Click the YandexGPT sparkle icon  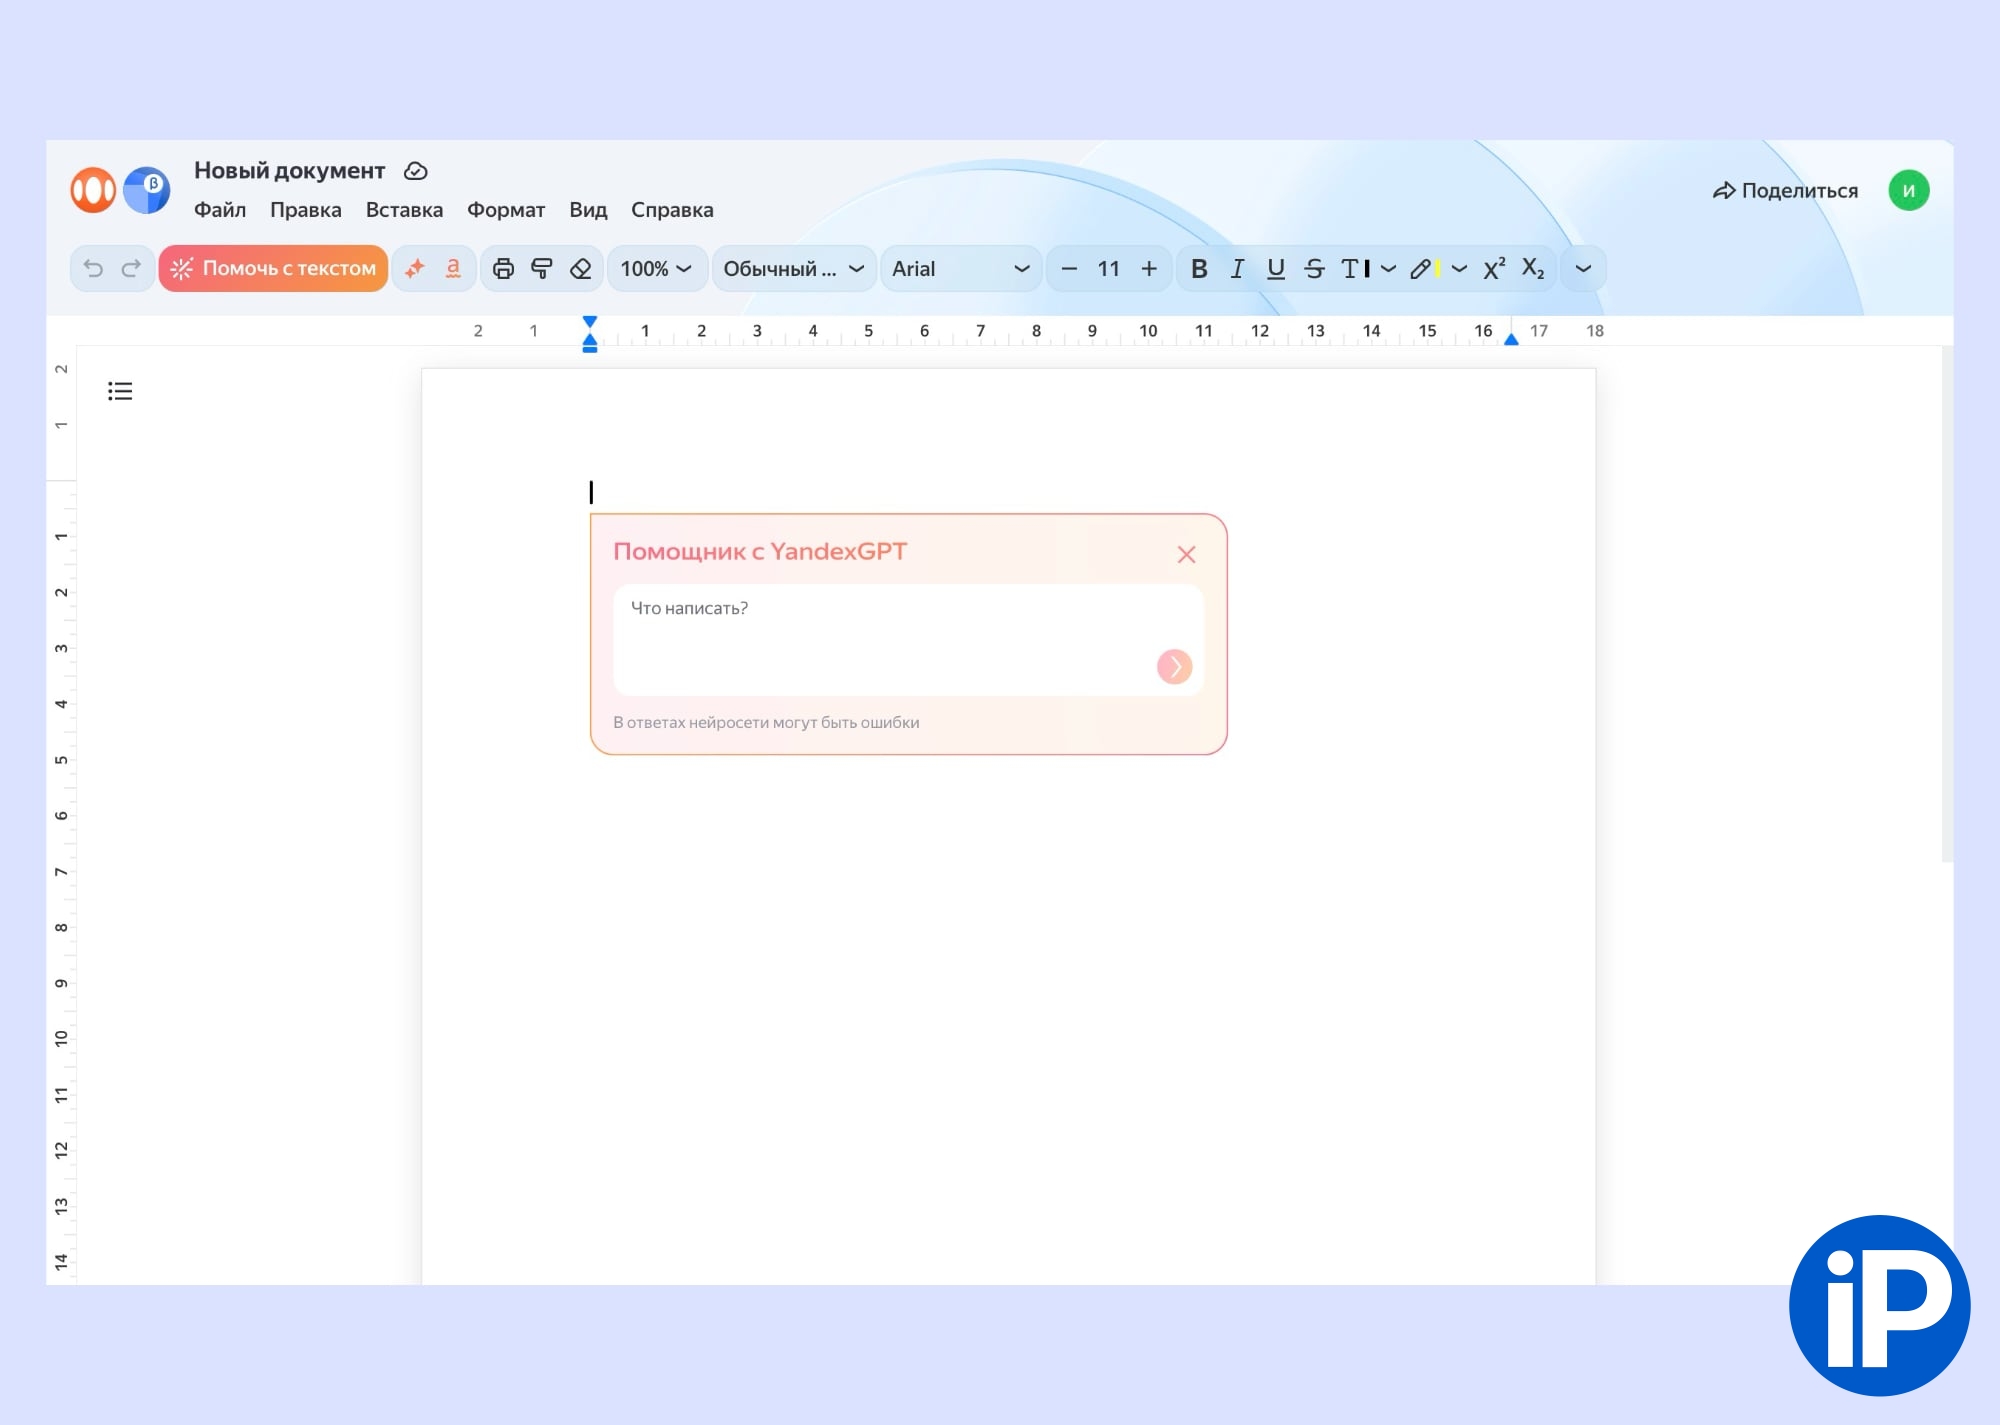point(415,268)
